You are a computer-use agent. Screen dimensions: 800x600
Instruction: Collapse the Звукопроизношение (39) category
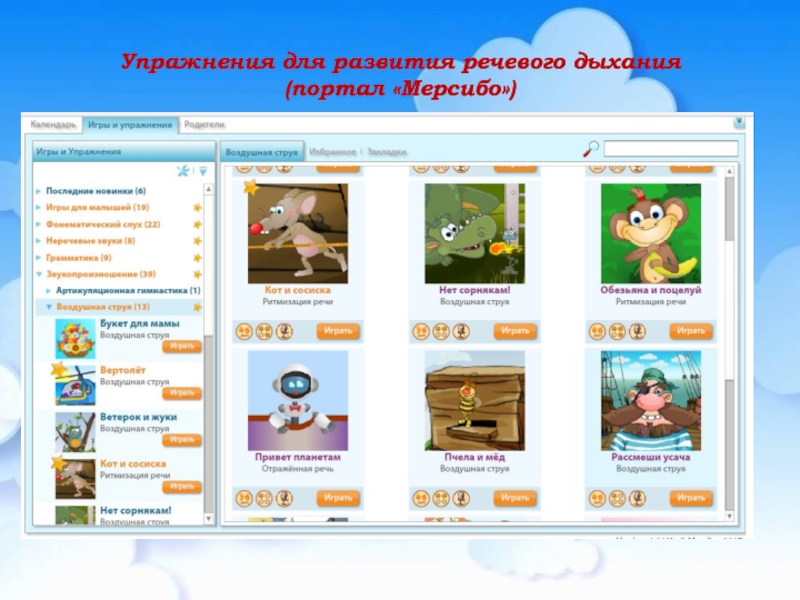click(39, 274)
